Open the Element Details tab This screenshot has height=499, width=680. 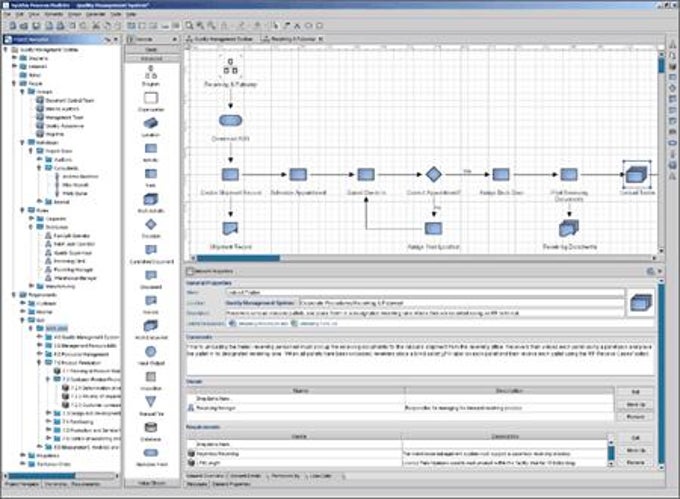click(245, 476)
